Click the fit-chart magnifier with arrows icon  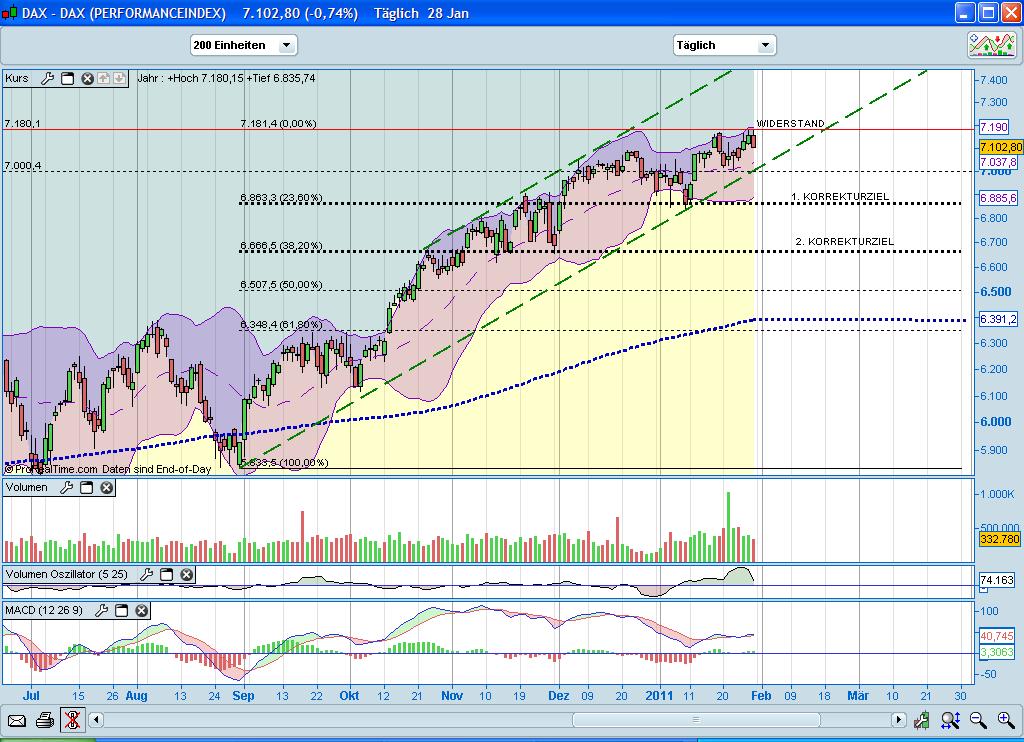pyautogui.click(x=950, y=721)
